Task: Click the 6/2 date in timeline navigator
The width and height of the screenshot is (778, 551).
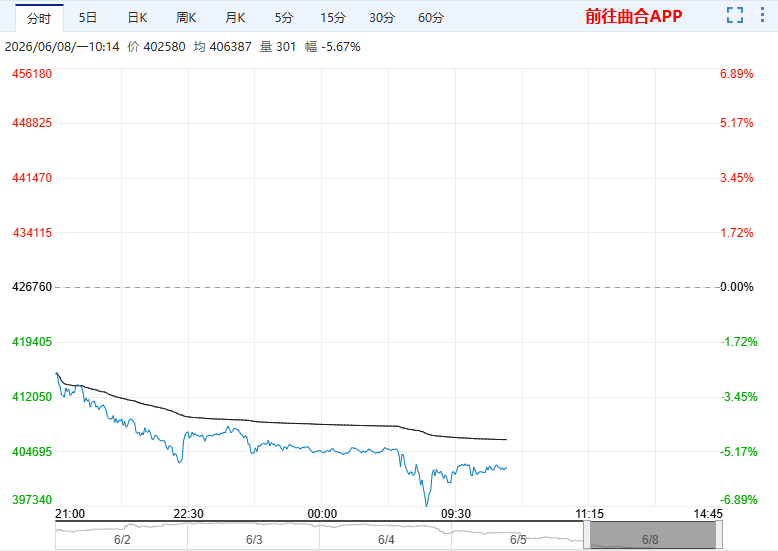Action: (122, 540)
